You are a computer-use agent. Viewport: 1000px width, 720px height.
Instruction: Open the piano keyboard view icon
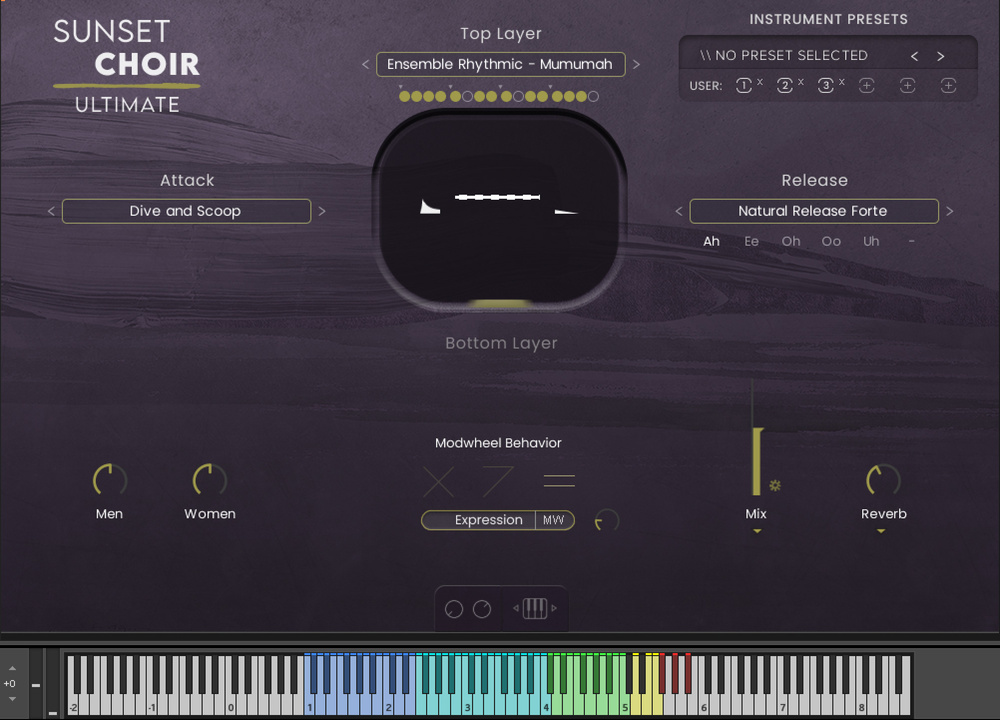click(535, 608)
